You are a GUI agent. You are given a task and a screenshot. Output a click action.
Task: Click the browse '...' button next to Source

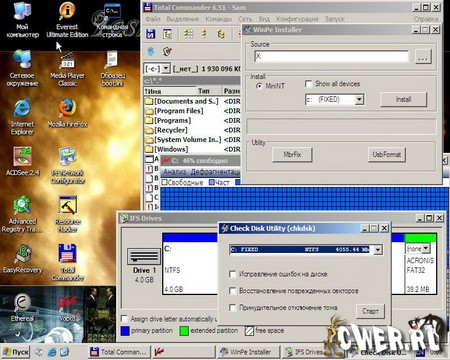click(x=423, y=57)
